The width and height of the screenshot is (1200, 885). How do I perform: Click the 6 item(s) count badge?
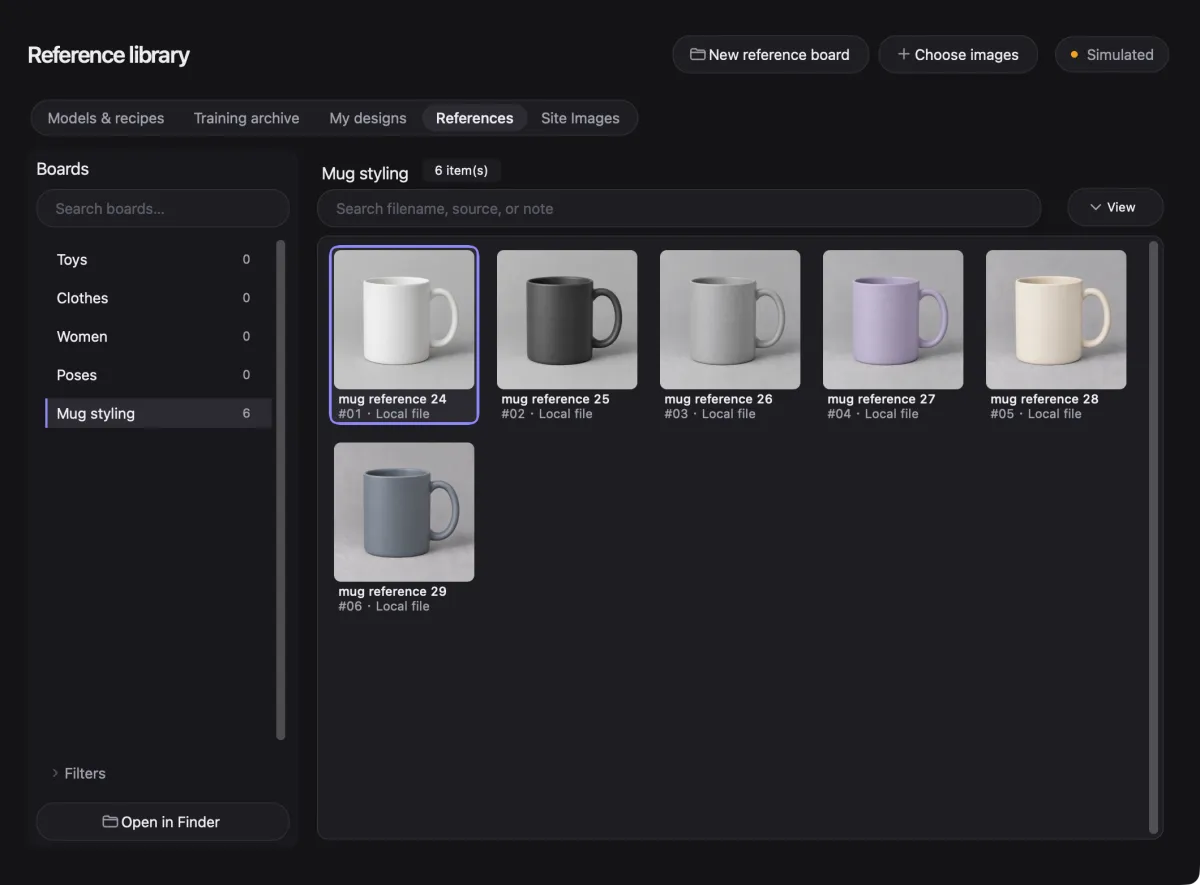pyautogui.click(x=461, y=171)
